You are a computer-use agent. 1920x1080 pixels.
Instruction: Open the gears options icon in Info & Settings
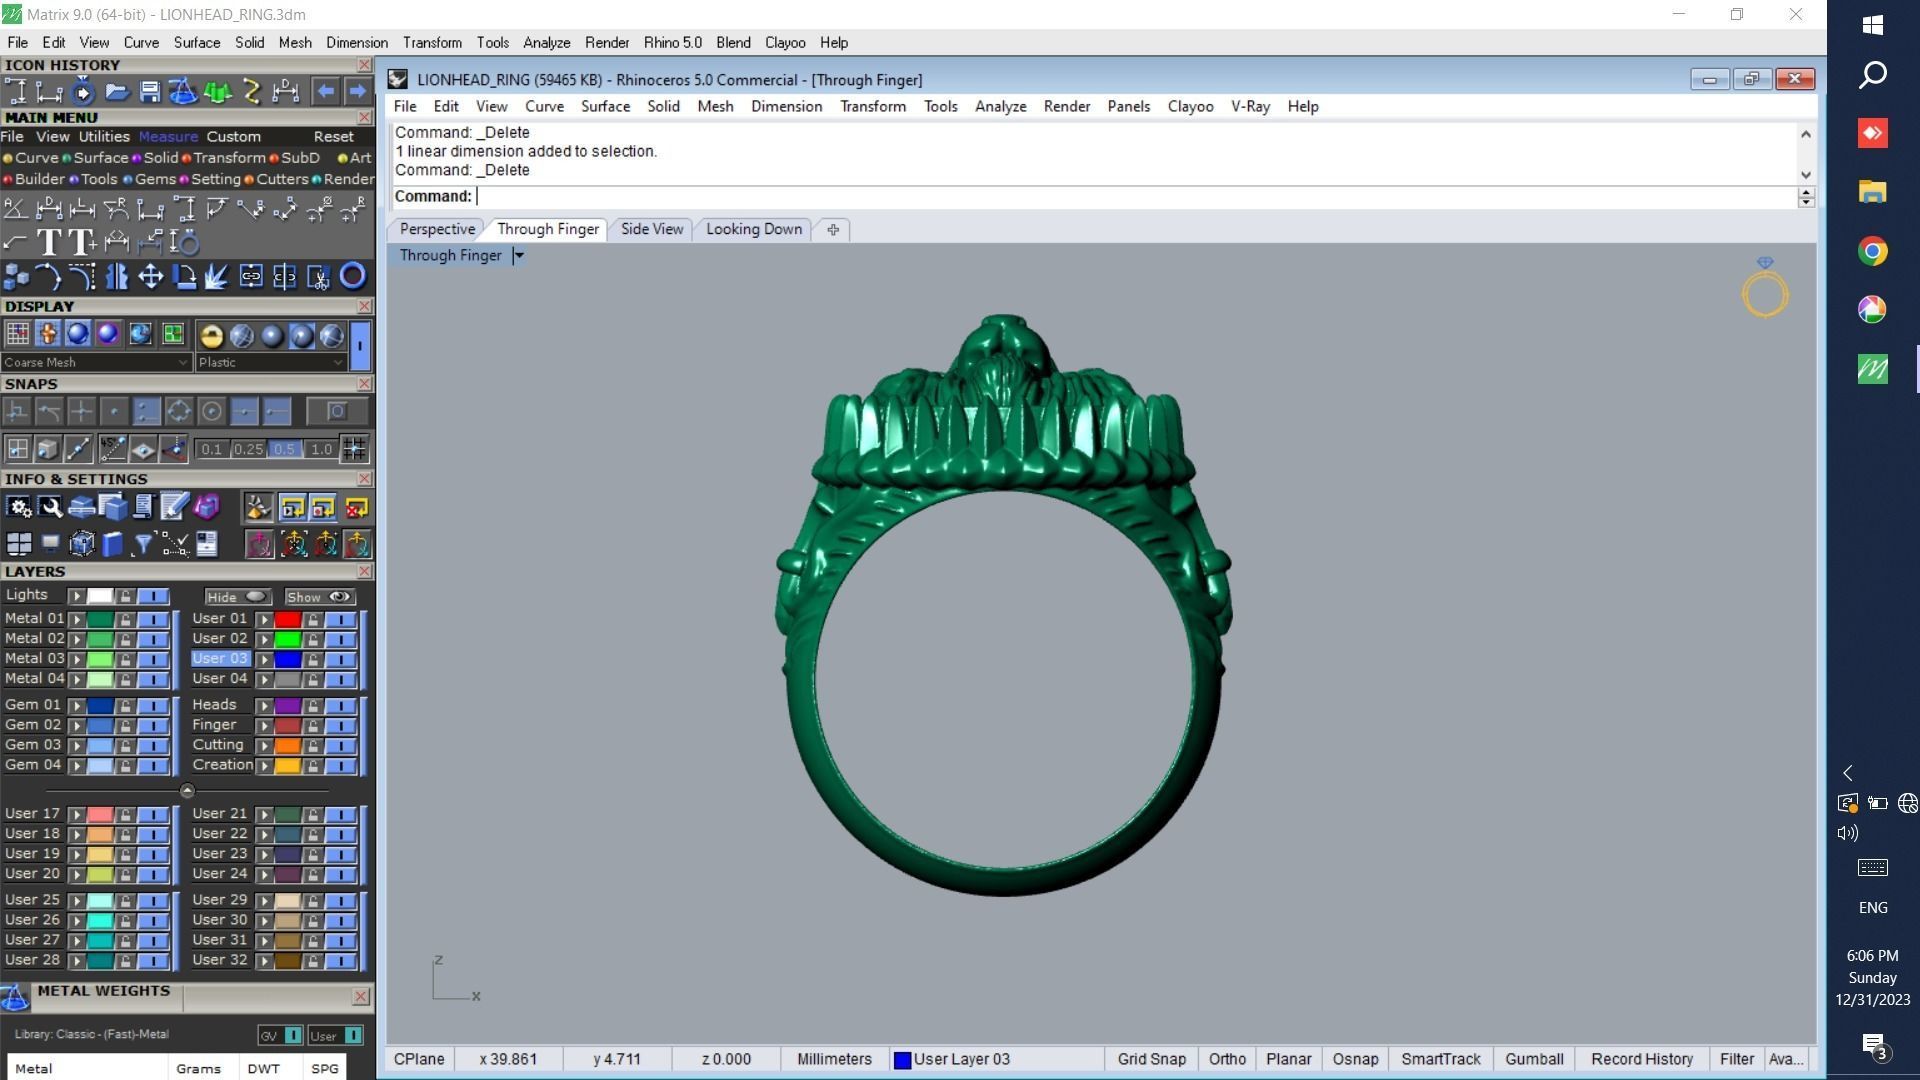[x=19, y=508]
